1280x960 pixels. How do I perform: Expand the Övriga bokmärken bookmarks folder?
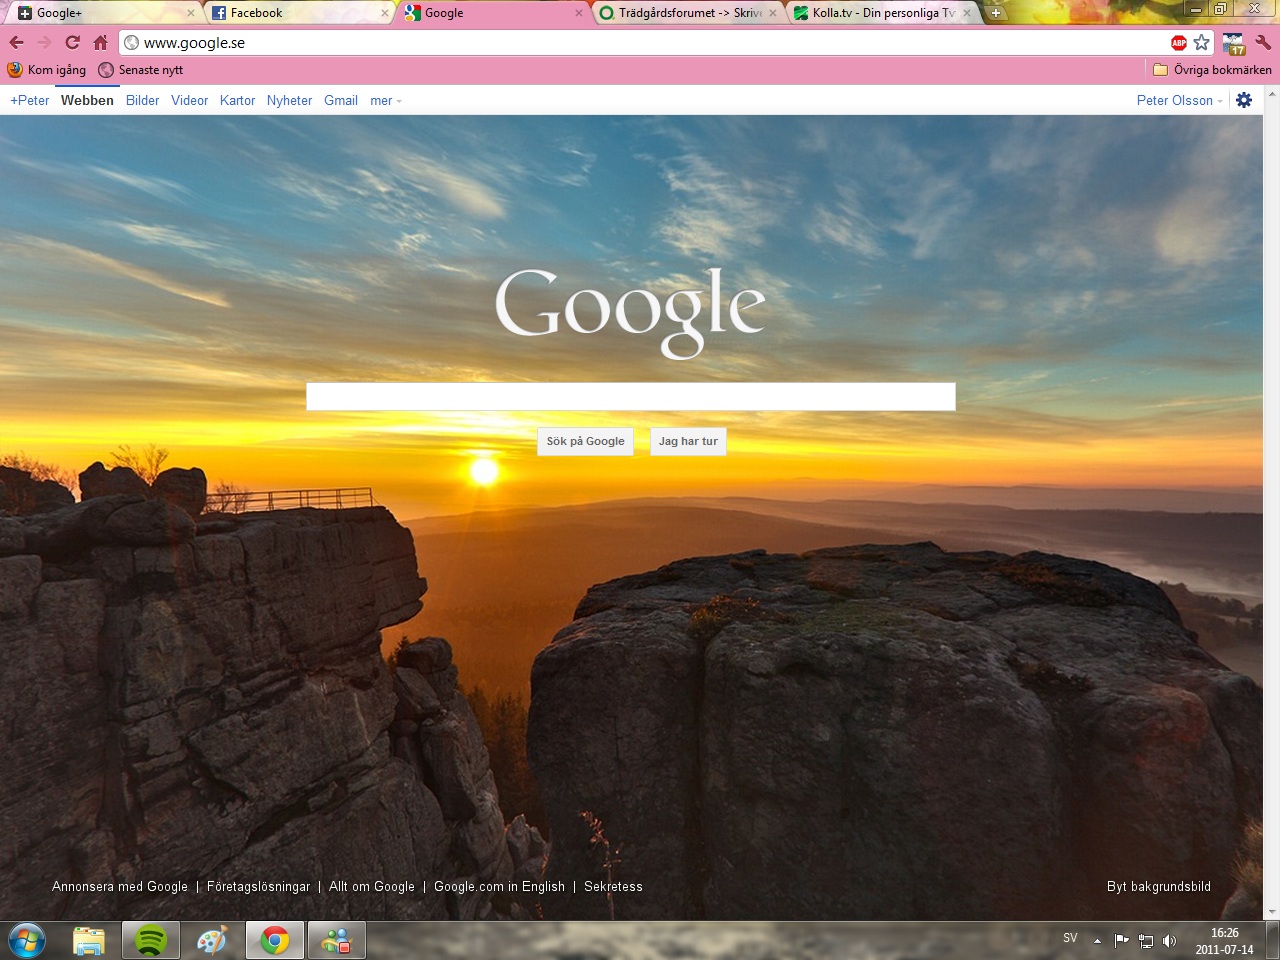[1212, 70]
